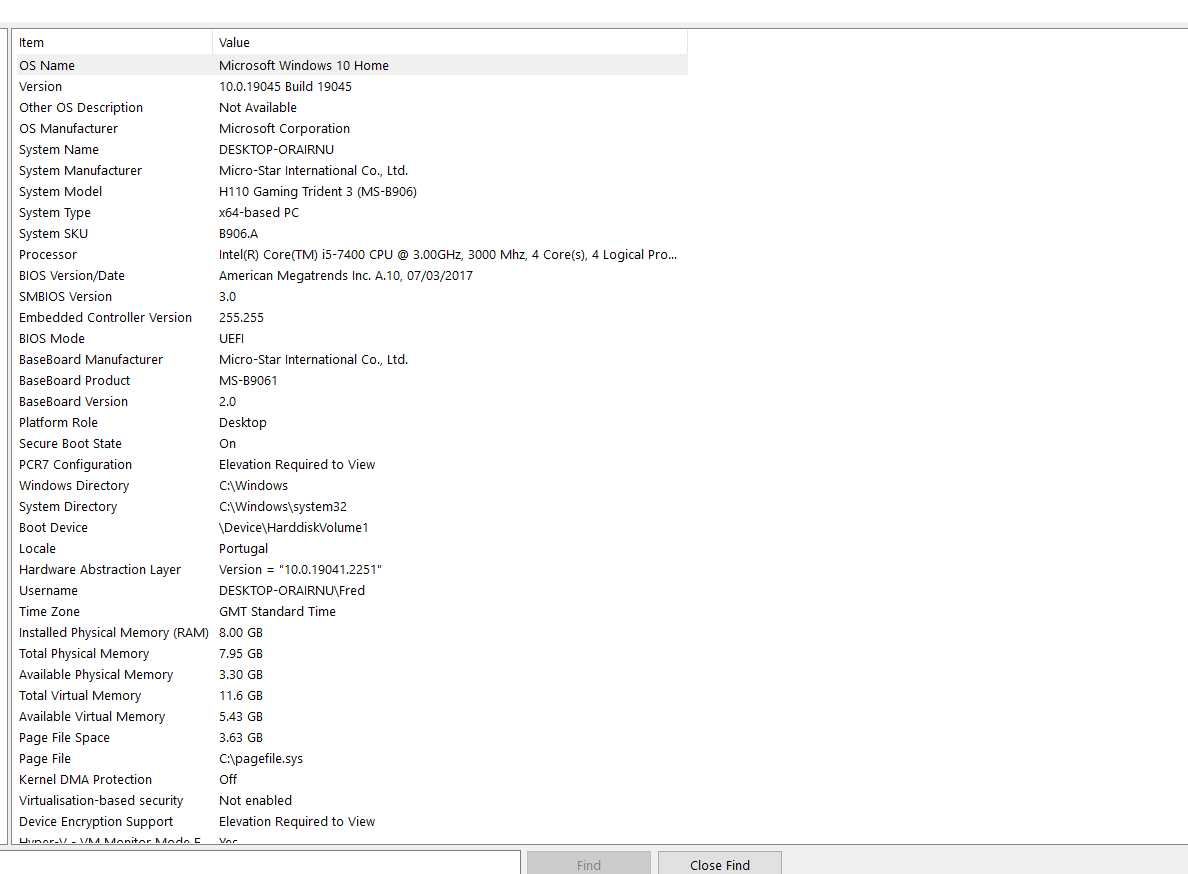The image size is (1188, 874).
Task: Select the value 10.0.19045 Build 19045
Action: (286, 86)
